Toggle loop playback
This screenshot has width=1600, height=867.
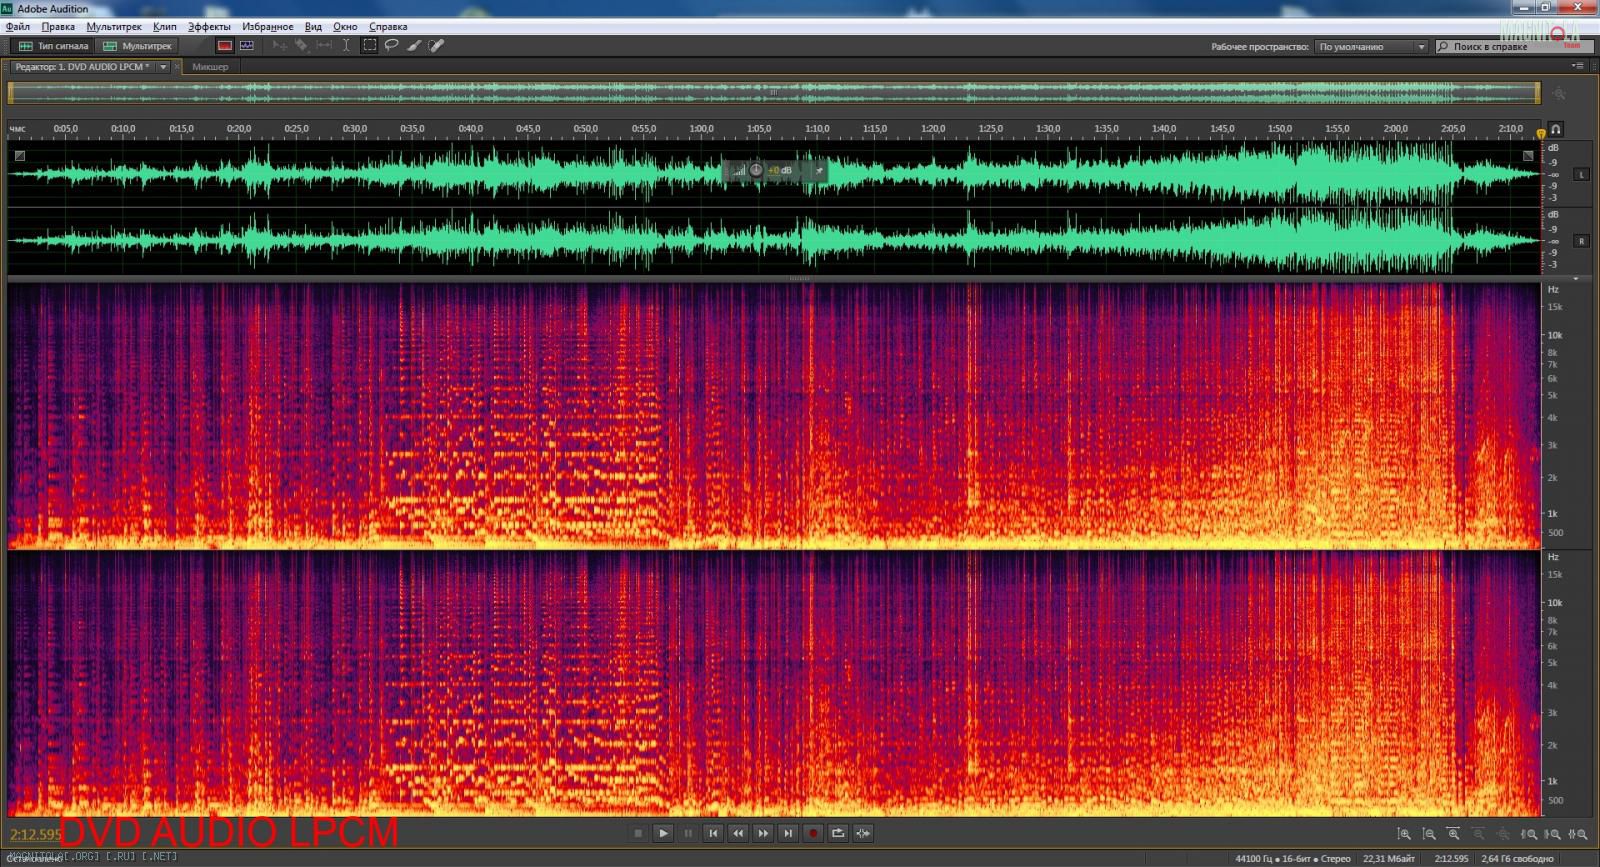[x=838, y=833]
